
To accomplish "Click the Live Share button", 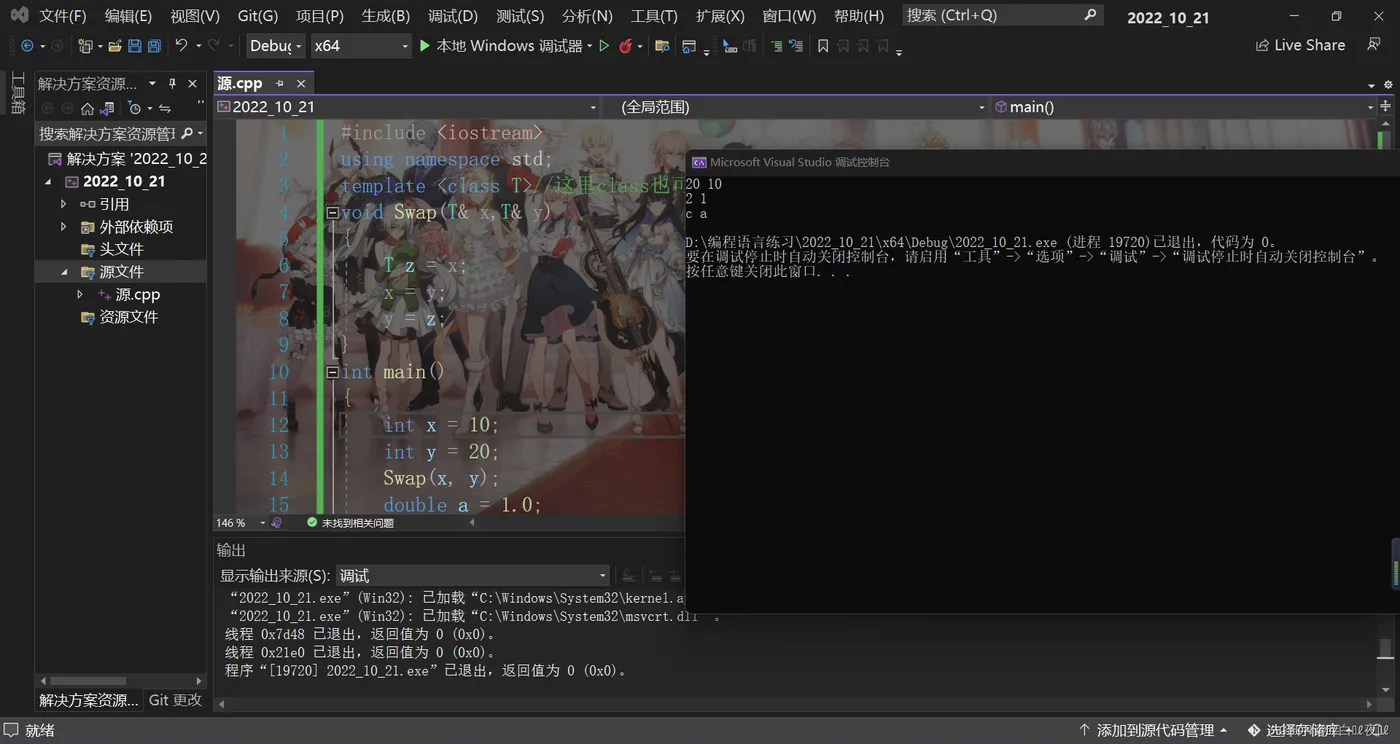I will [1300, 45].
